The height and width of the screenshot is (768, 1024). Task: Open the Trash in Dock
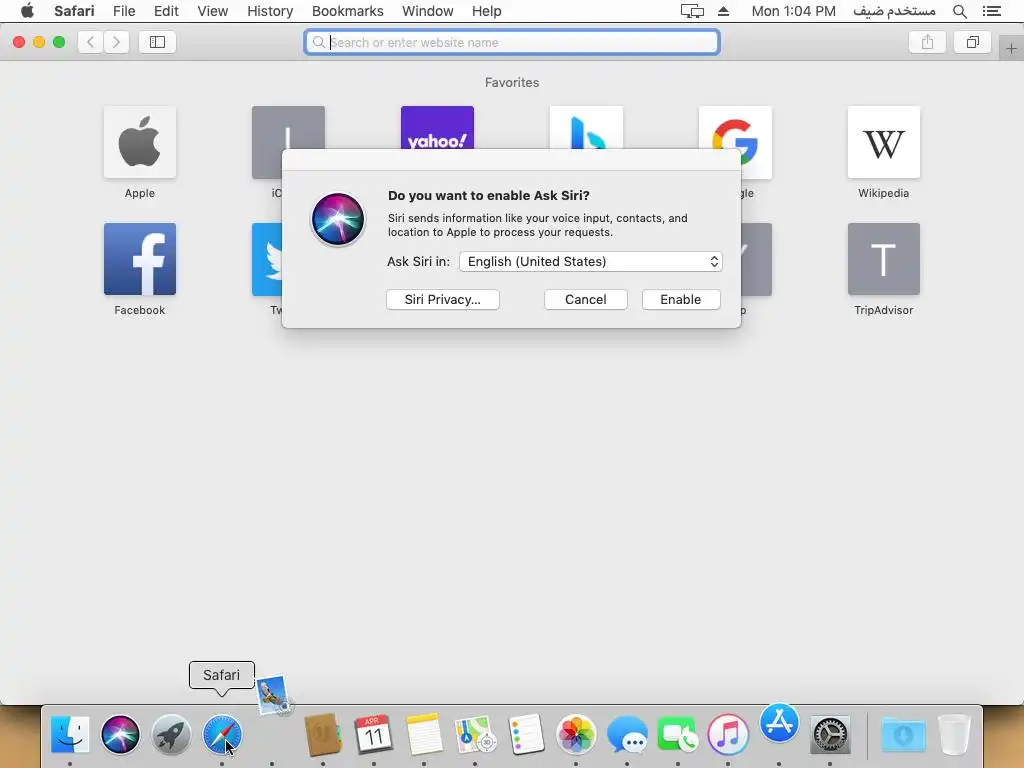(954, 734)
